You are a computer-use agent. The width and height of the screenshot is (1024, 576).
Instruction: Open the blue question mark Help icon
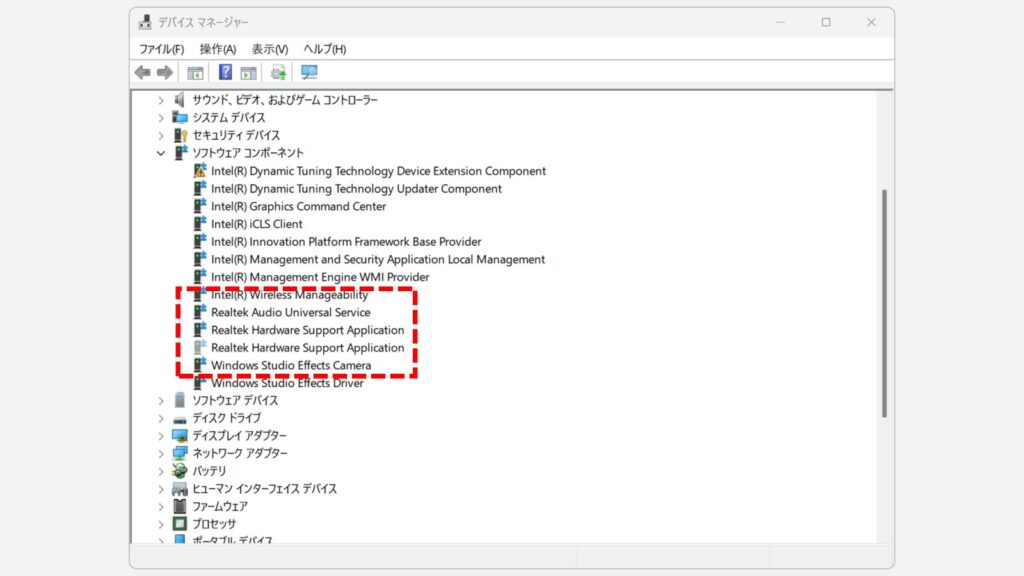click(225, 72)
